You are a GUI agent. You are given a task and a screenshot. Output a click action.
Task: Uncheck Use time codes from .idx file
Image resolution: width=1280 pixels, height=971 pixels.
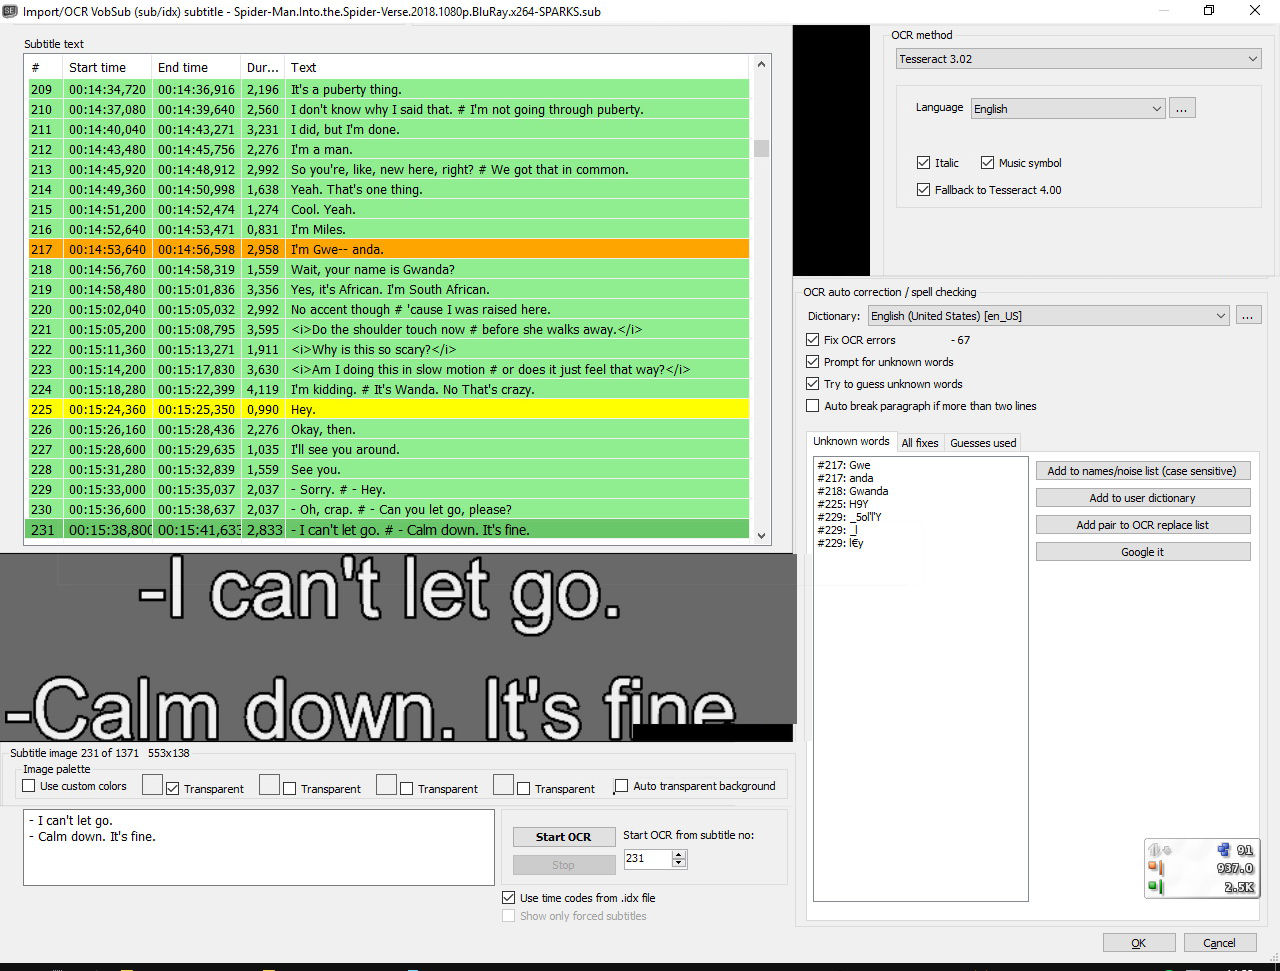(x=509, y=897)
